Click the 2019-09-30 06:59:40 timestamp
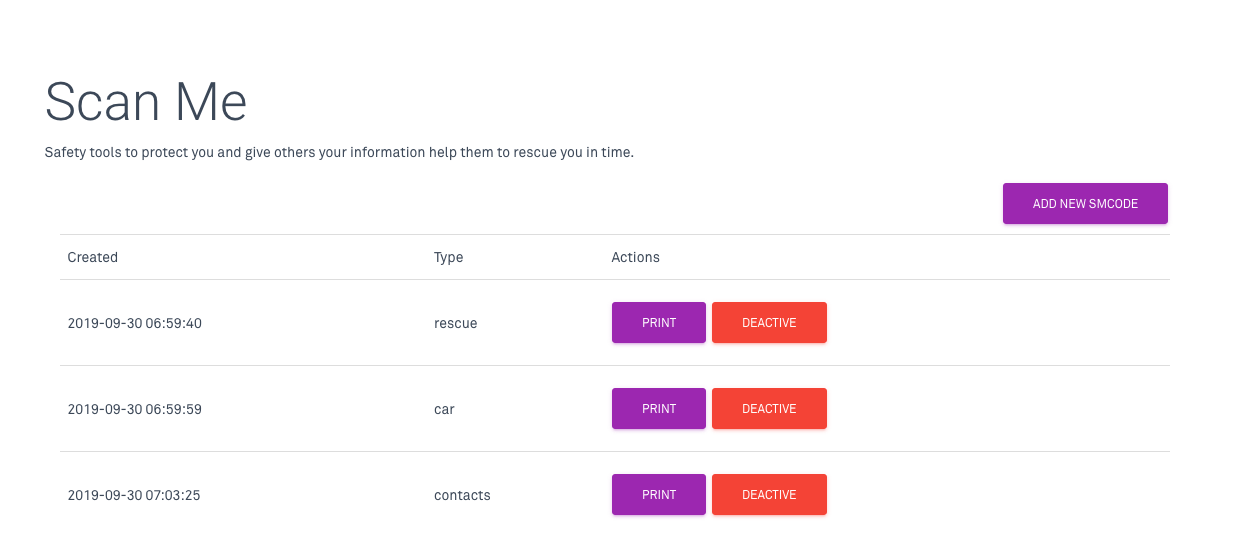Viewport: 1235px width, 536px height. (135, 323)
